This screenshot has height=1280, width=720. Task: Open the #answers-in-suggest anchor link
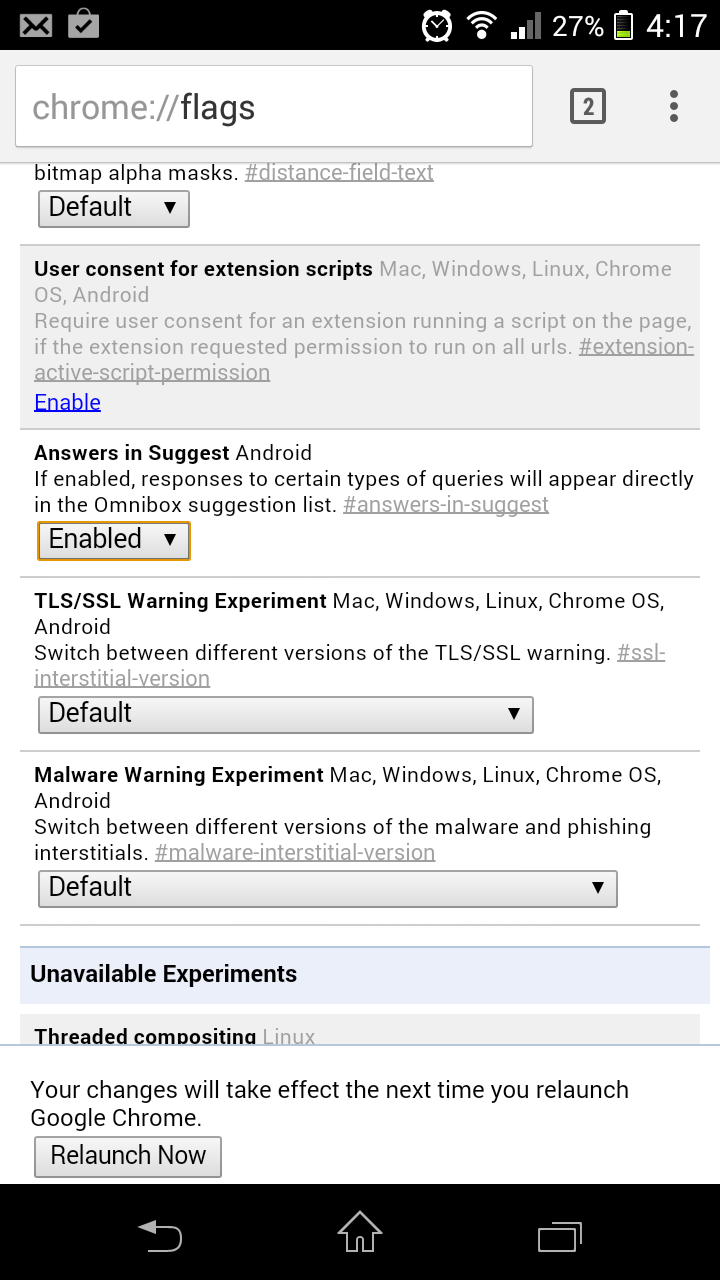tap(445, 505)
